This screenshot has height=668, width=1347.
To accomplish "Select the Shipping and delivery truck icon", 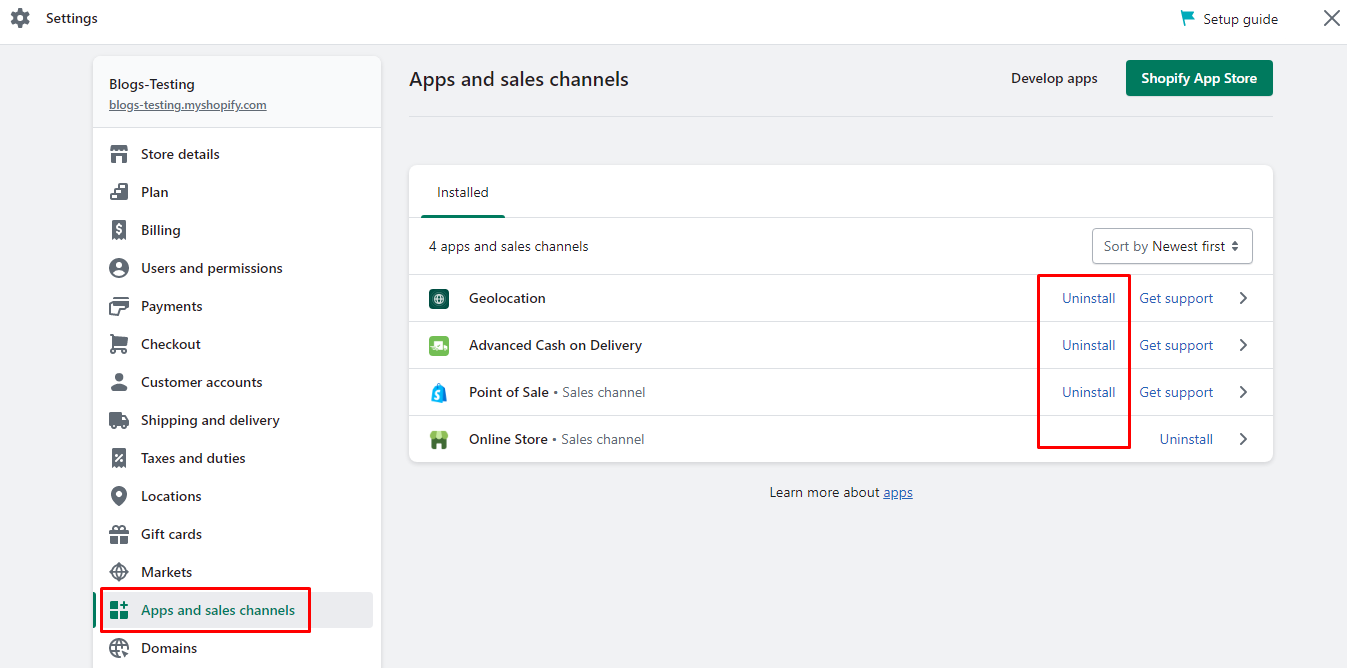I will [119, 419].
